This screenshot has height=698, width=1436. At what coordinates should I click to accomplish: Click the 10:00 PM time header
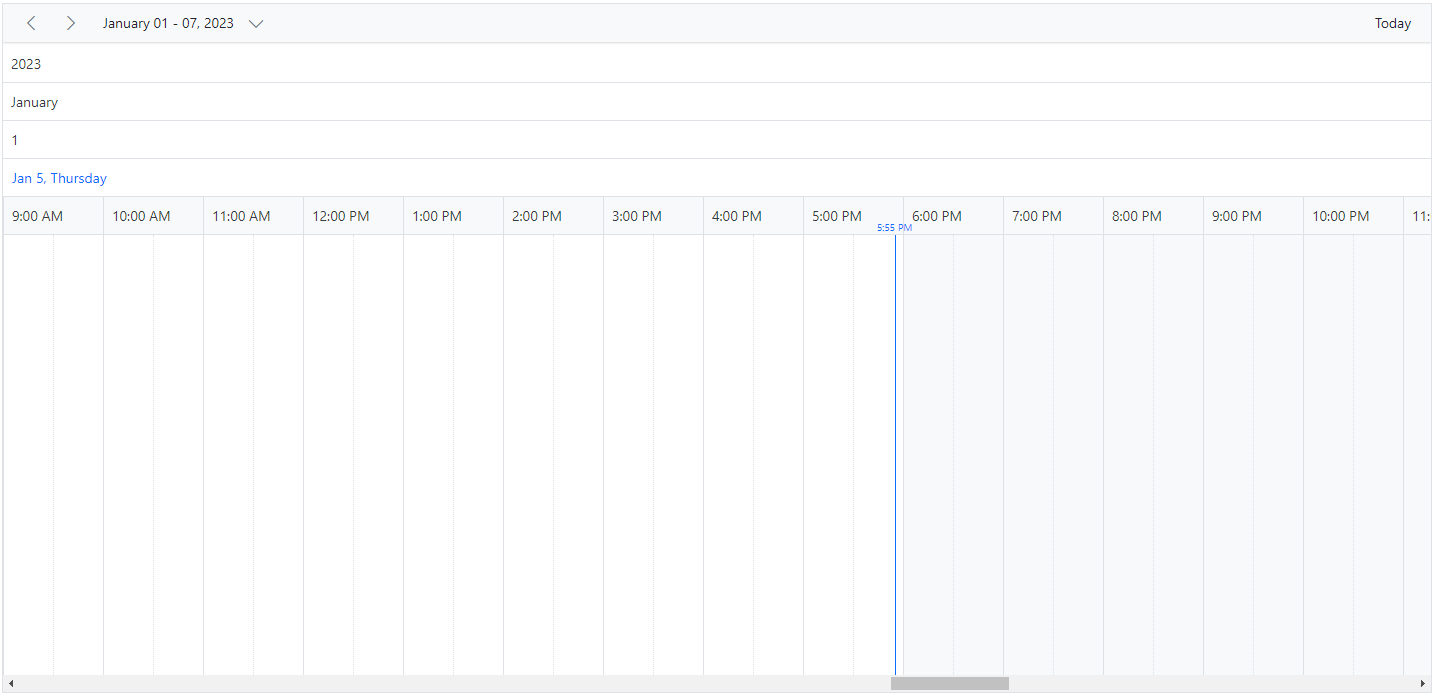pos(1353,216)
